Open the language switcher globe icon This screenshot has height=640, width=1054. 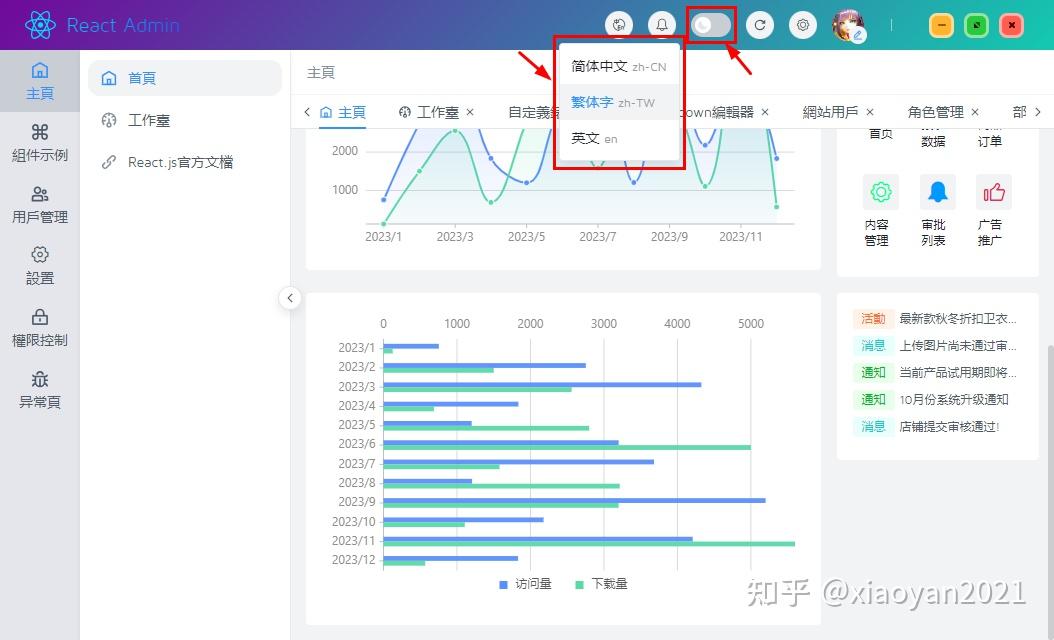[x=619, y=25]
